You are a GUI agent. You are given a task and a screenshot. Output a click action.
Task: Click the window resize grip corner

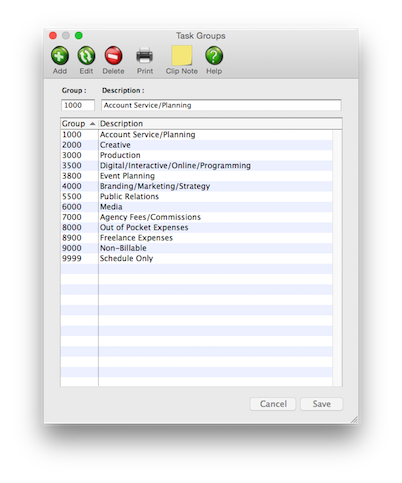tap(354, 420)
